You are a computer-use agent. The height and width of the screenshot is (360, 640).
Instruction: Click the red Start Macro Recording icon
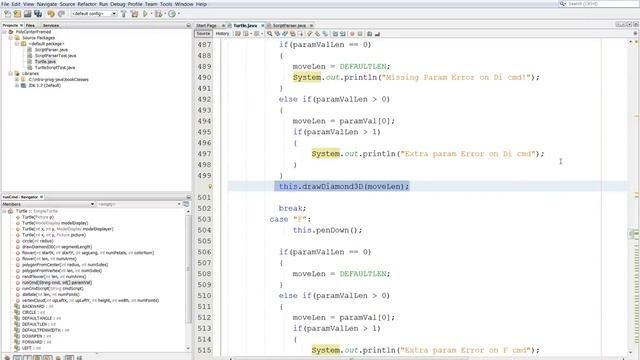coord(352,34)
